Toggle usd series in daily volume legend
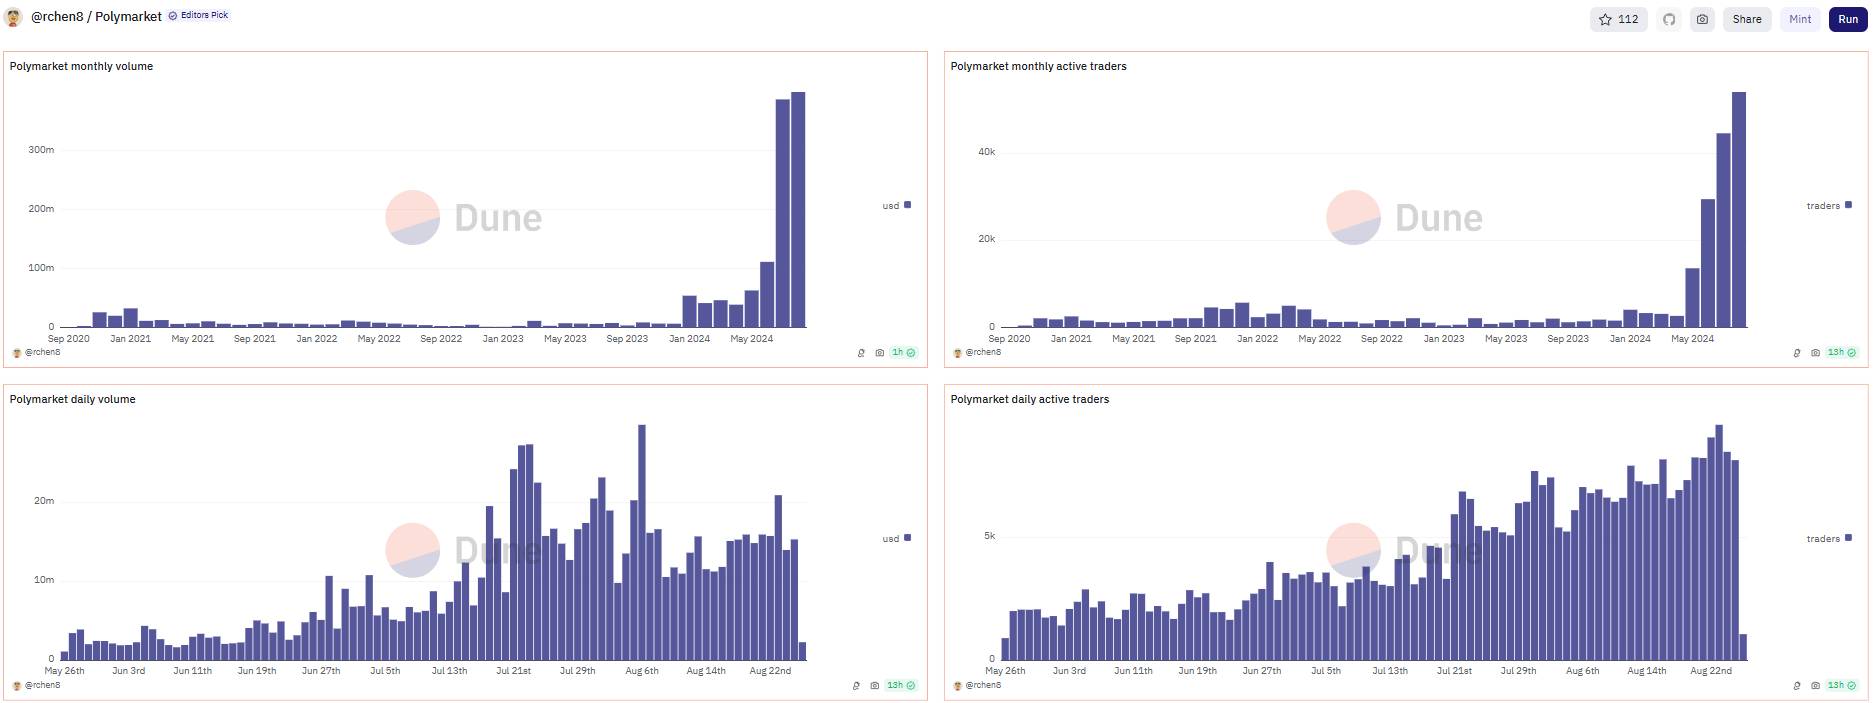 tap(896, 539)
